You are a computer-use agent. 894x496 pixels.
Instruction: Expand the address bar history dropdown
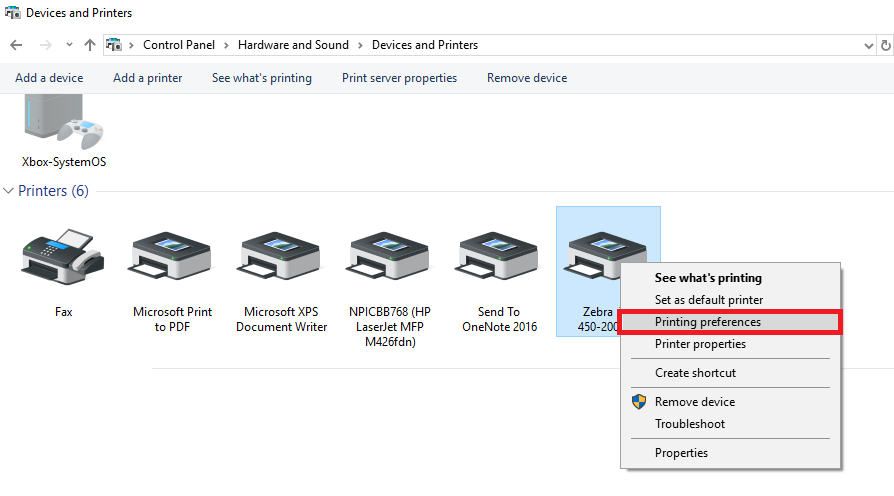(x=868, y=46)
